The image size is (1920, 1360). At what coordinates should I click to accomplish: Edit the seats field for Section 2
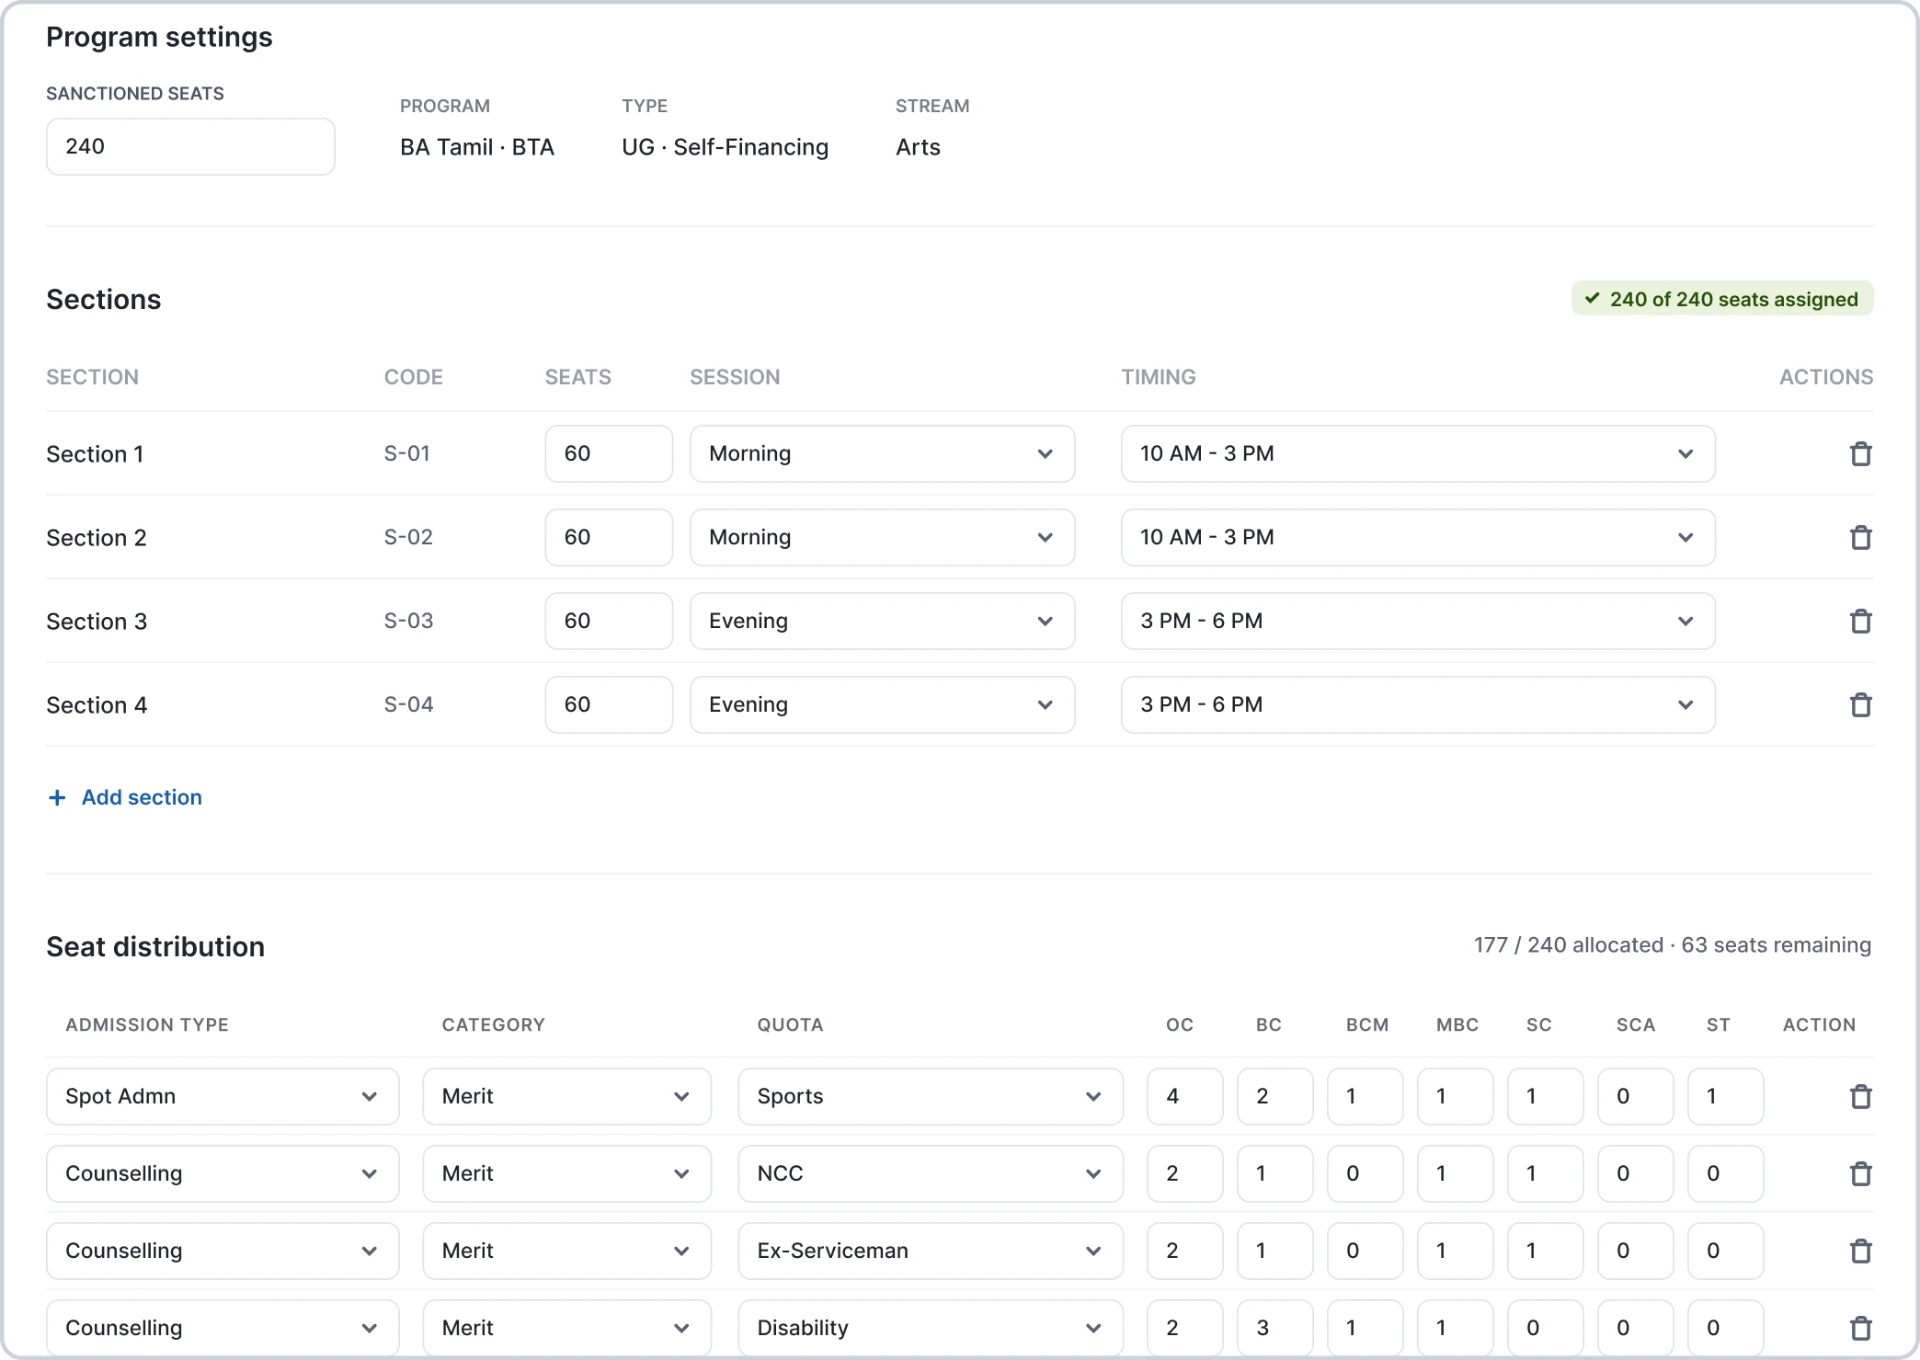coord(608,538)
